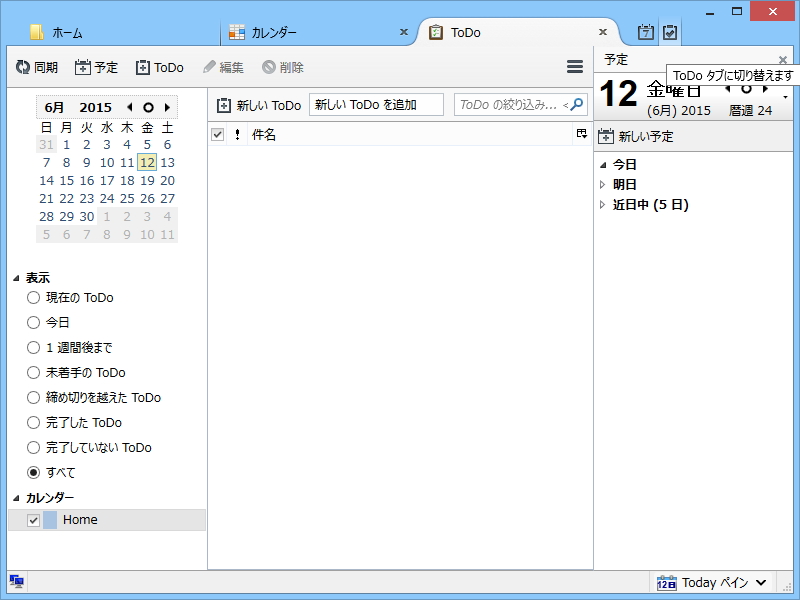
Task: Select the すべて radio button
Action: click(33, 472)
